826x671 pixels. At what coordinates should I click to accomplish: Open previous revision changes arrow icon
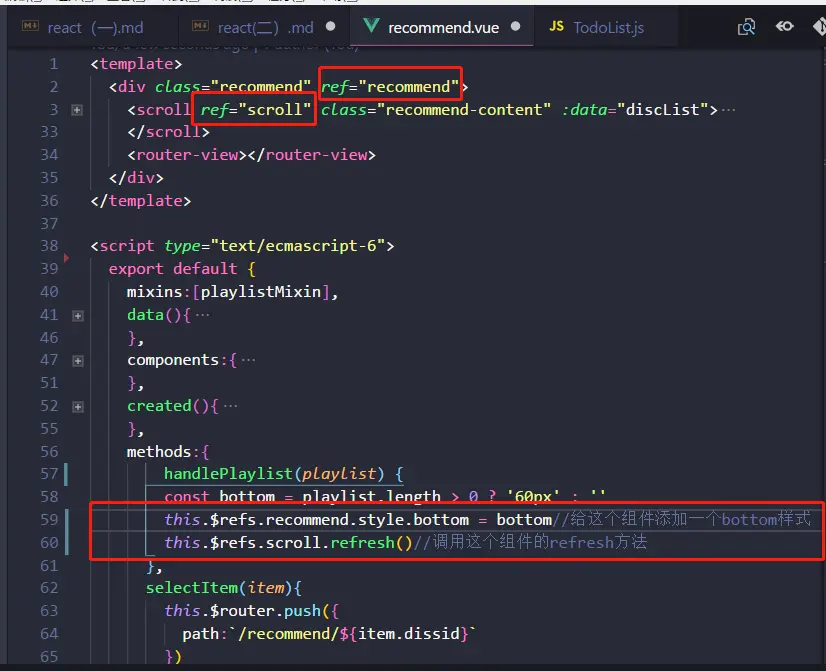(x=784, y=26)
